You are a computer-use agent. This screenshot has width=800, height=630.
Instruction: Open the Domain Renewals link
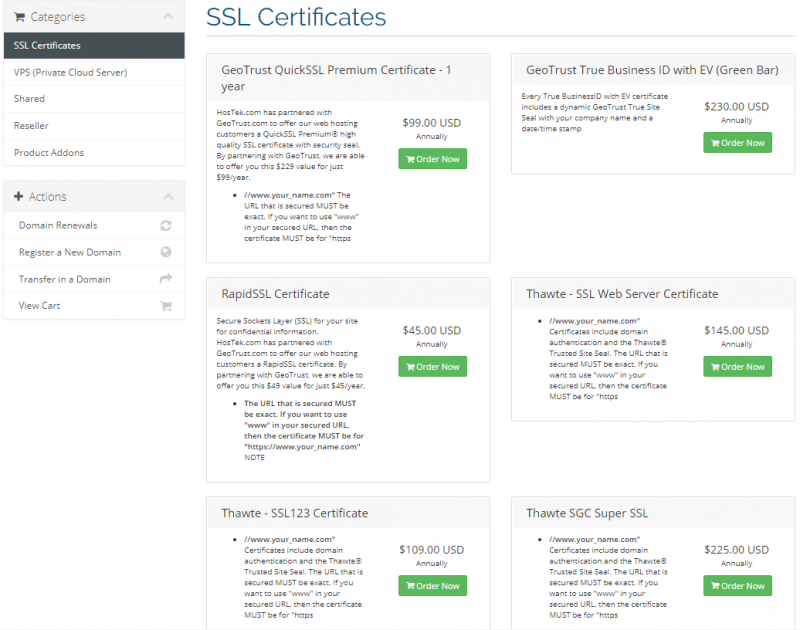[x=56, y=226]
